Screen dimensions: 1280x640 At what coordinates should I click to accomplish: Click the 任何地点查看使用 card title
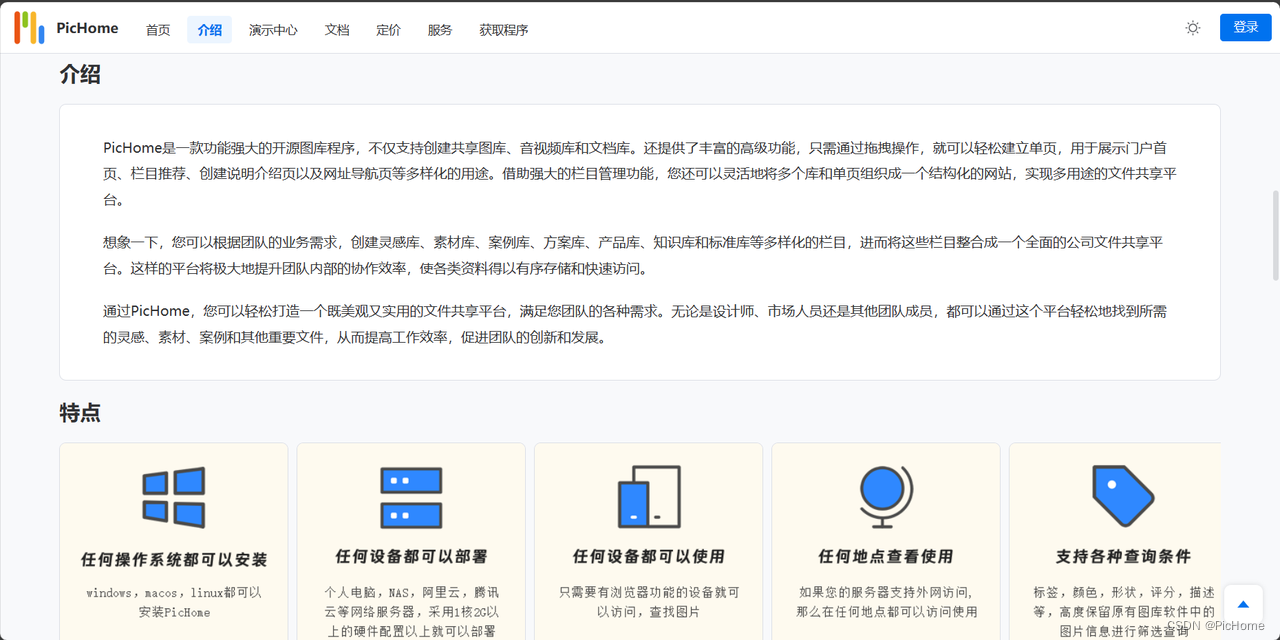886,556
